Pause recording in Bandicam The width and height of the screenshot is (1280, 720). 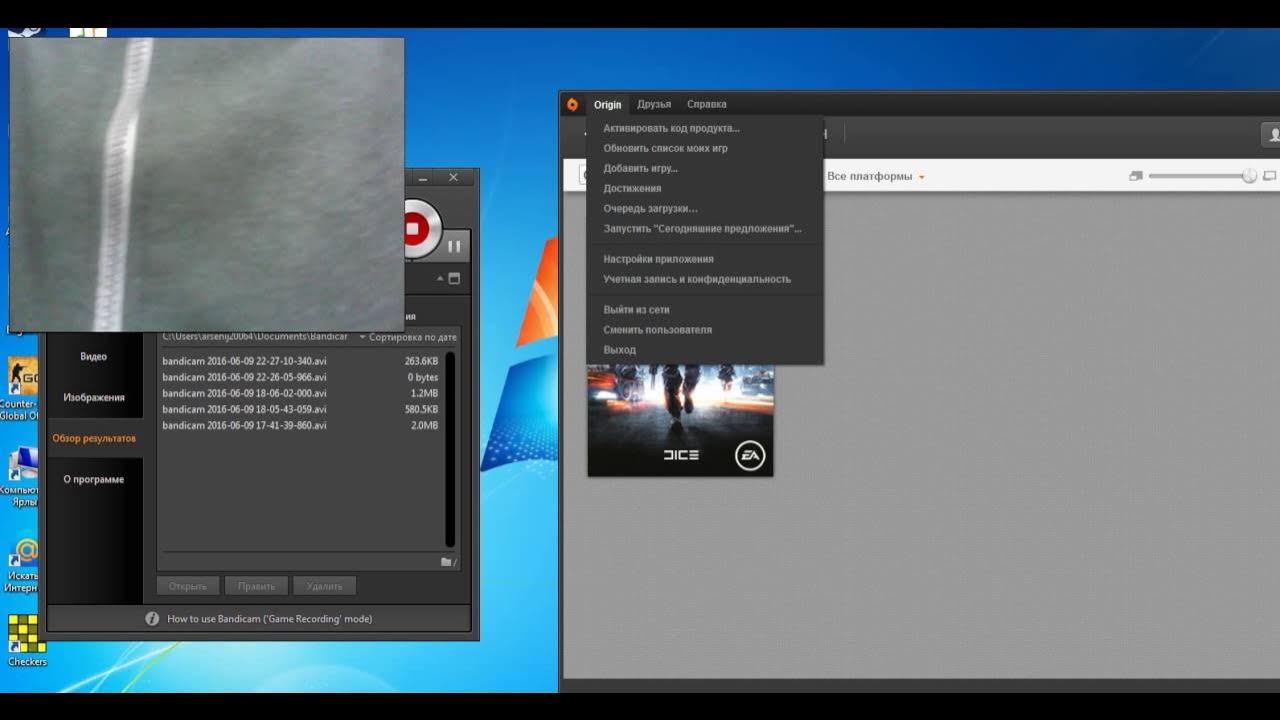coord(454,245)
